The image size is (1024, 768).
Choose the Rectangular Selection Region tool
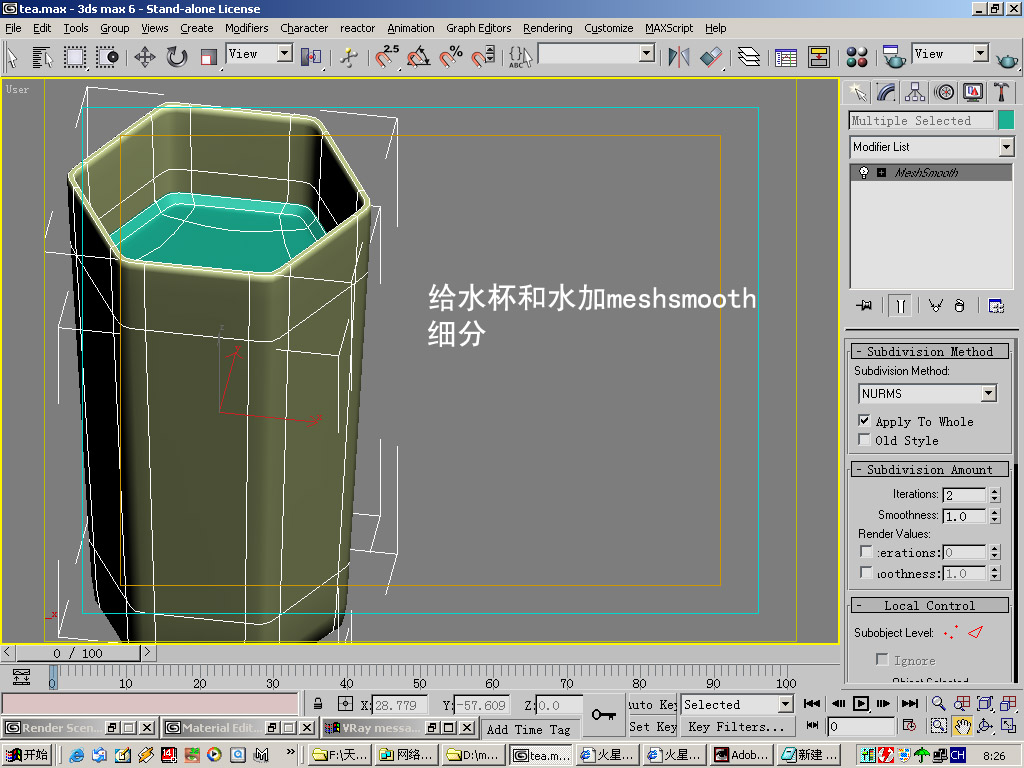tap(74, 57)
